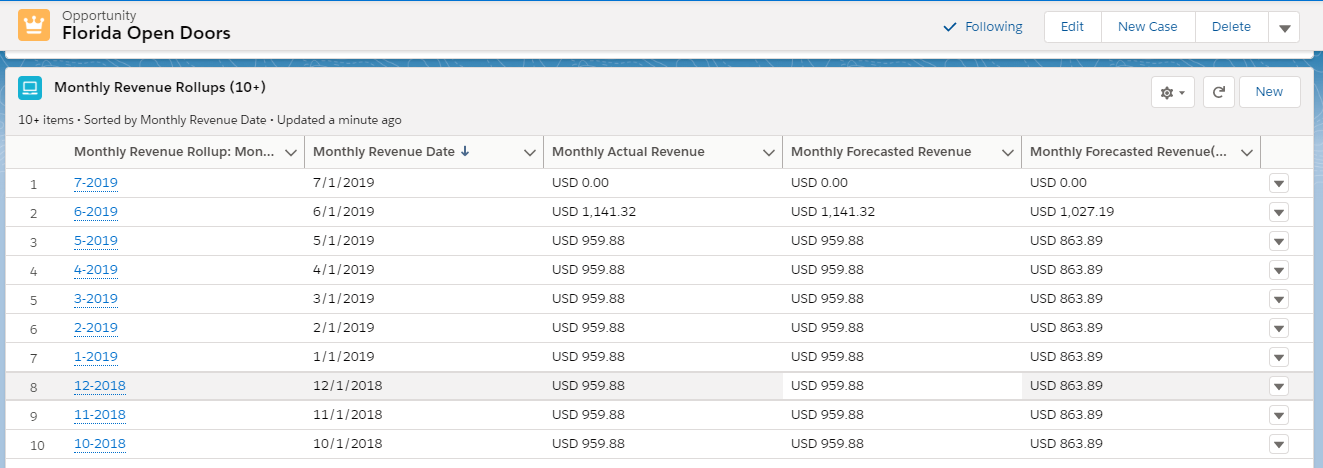
Task: Click the Following button
Action: (x=983, y=27)
